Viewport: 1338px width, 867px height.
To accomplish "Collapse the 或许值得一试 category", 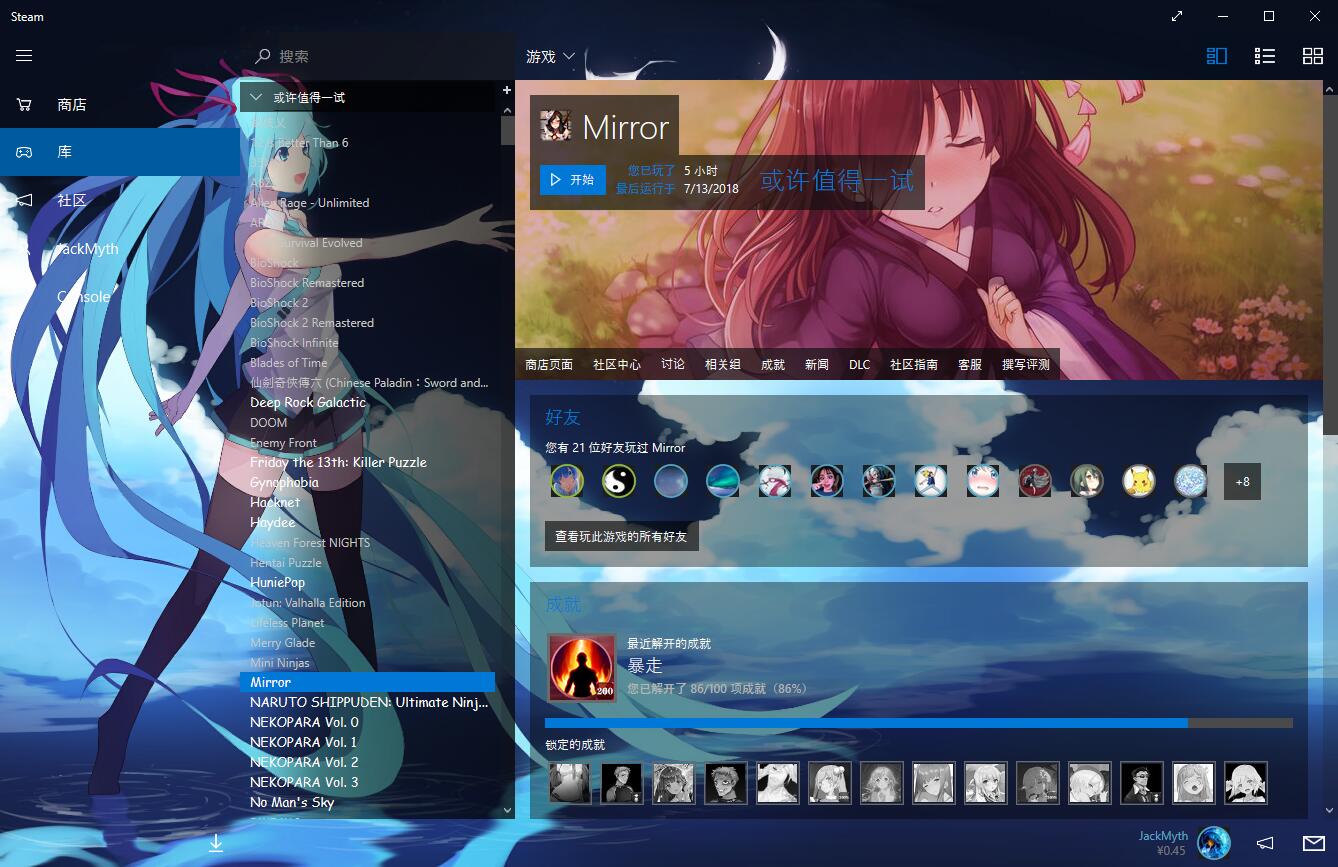I will (x=256, y=97).
